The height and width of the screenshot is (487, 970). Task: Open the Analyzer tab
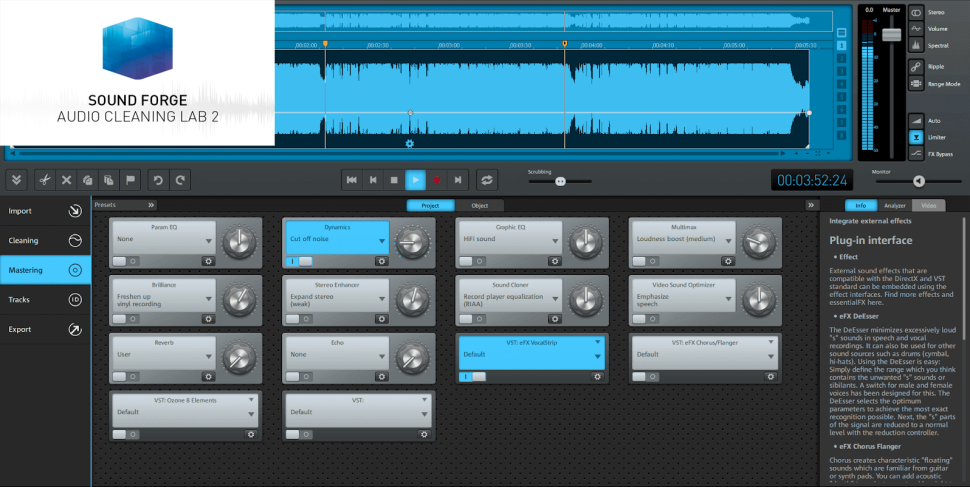895,205
